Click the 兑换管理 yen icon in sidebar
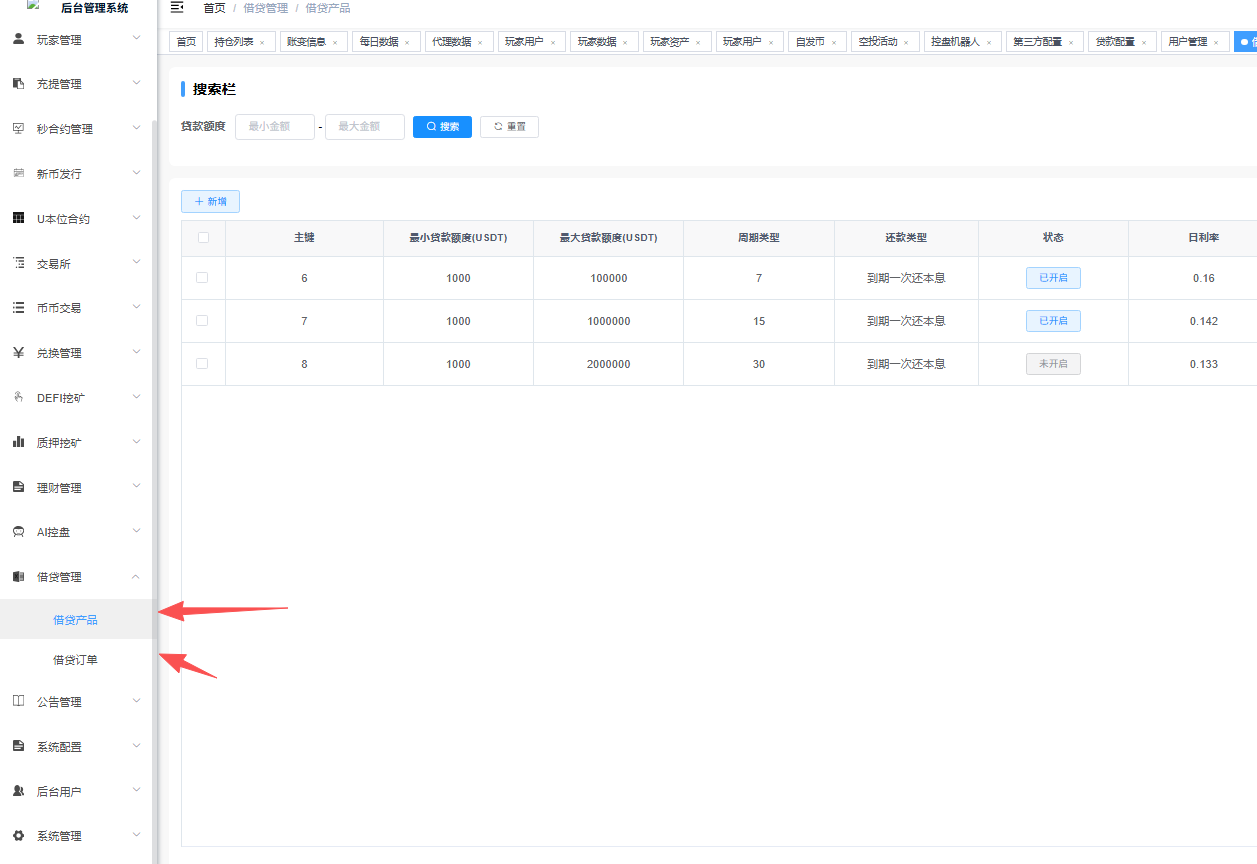1257x864 pixels. 18,353
